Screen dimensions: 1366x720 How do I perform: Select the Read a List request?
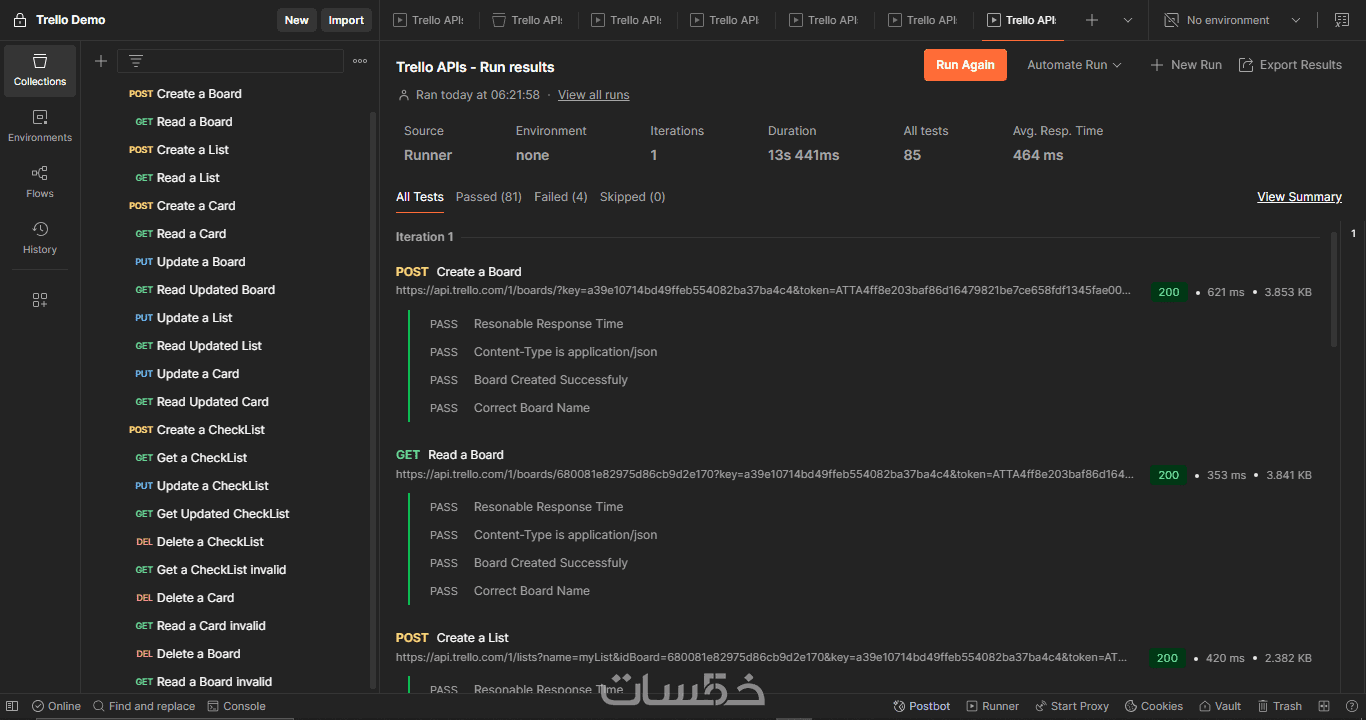[188, 178]
